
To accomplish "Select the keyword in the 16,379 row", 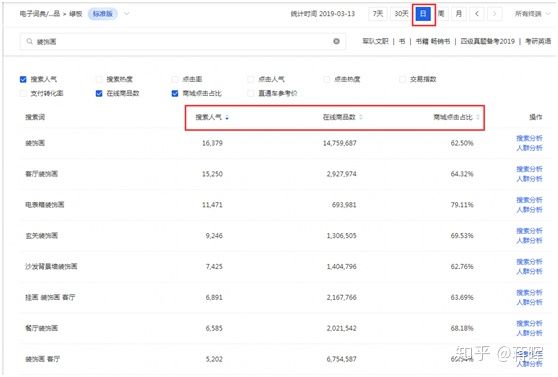I will 35,143.
